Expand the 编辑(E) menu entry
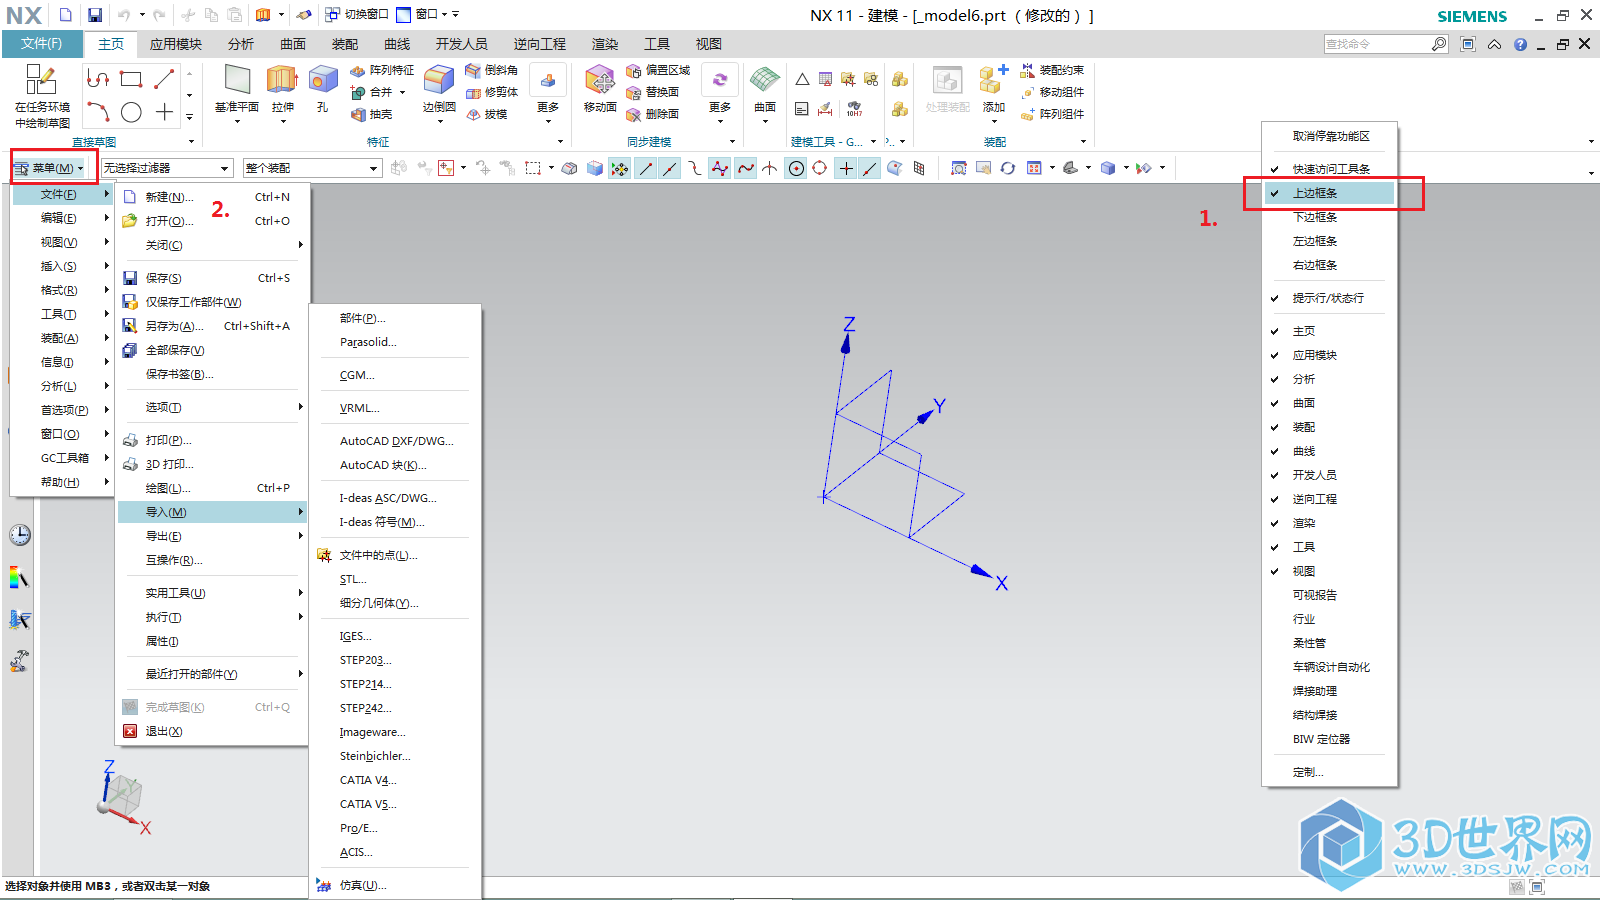This screenshot has height=900, width=1600. [62, 218]
